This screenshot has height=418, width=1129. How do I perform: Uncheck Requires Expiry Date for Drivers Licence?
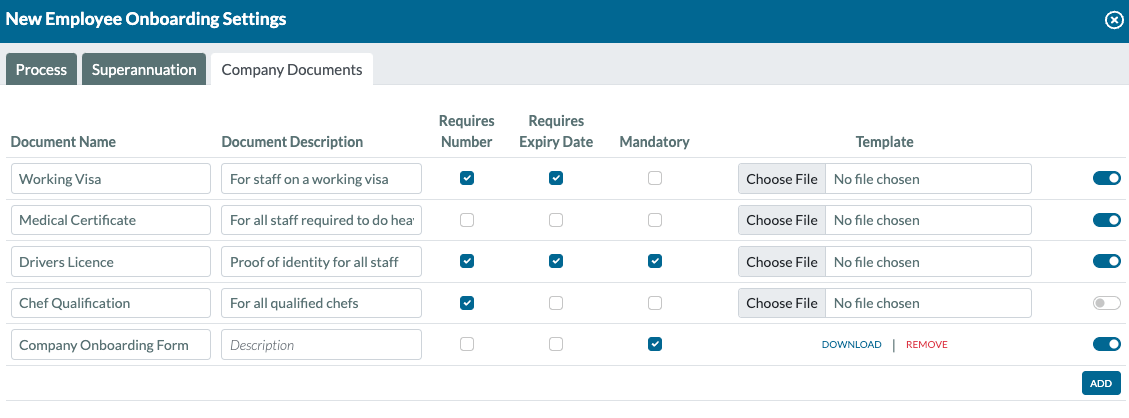click(x=556, y=261)
